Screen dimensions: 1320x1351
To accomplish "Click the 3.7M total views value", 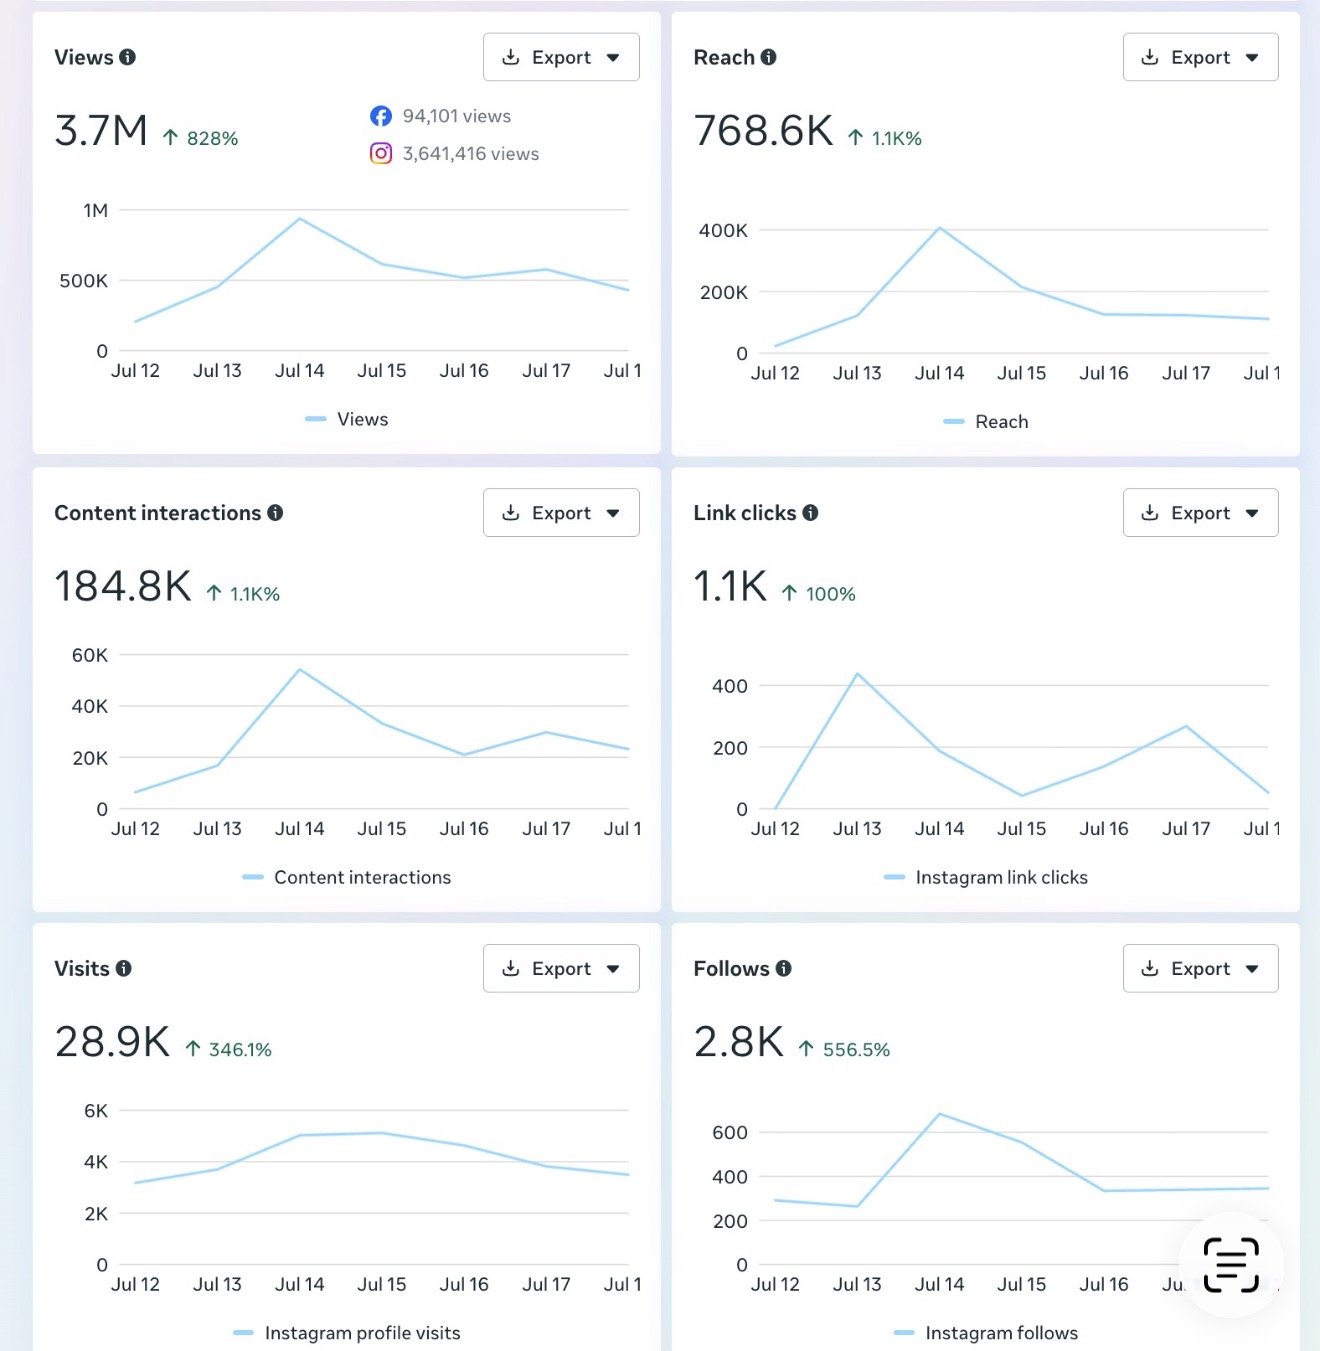I will (101, 131).
